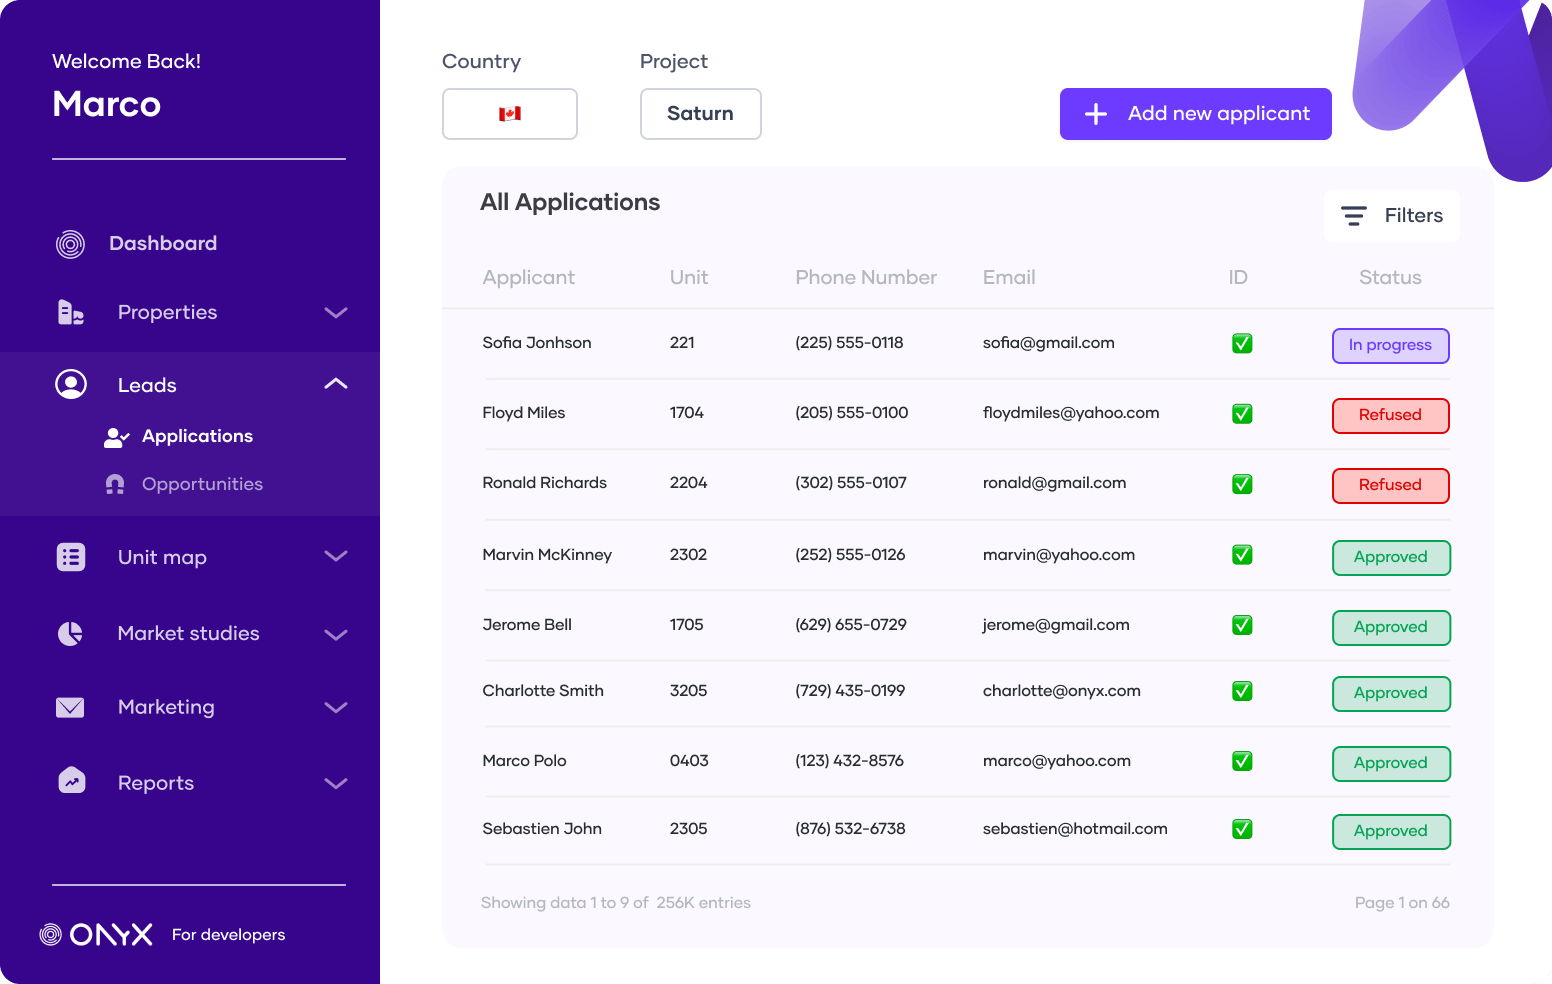1552x984 pixels.
Task: Click Add new applicant
Action: click(1195, 114)
